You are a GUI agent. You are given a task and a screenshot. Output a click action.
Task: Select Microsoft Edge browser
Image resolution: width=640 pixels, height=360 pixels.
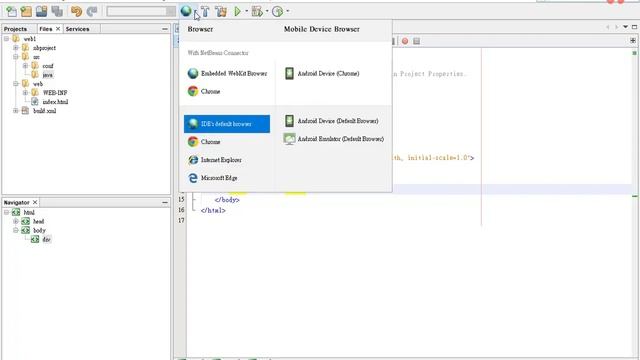pyautogui.click(x=213, y=178)
